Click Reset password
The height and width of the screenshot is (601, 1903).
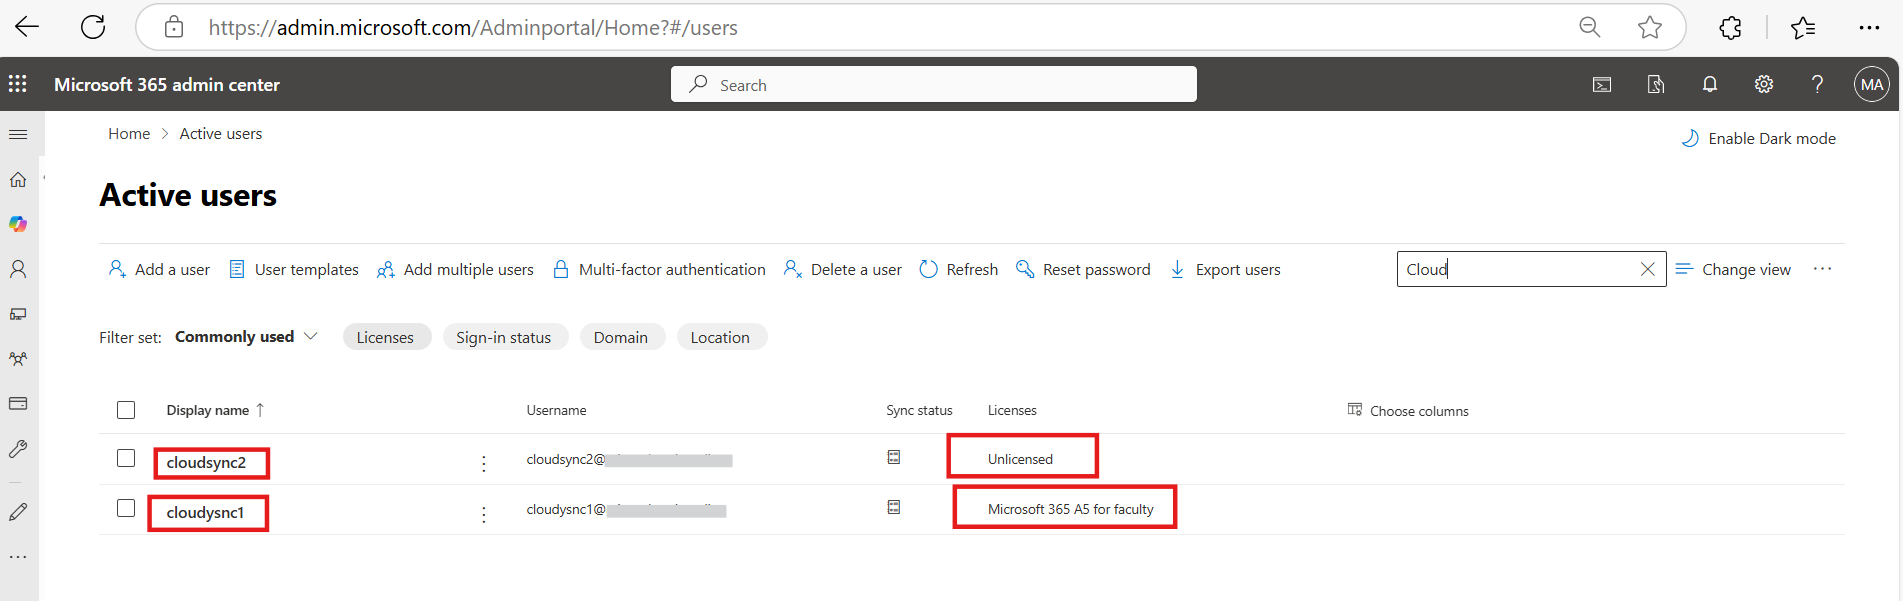[1083, 269]
